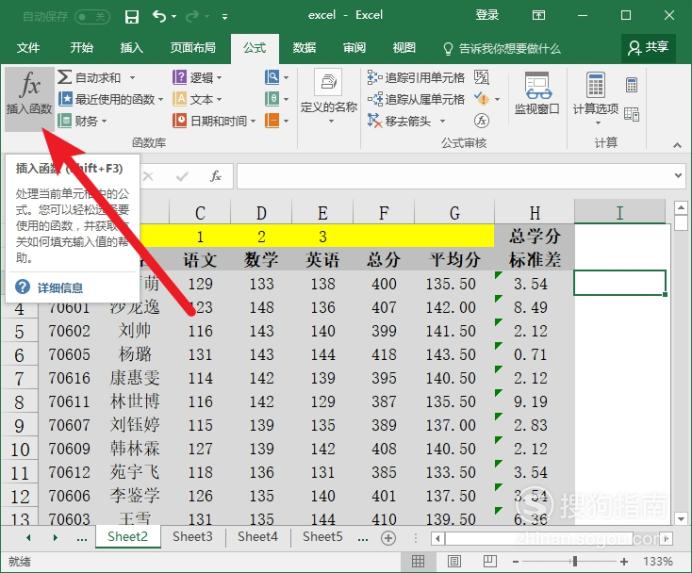Image resolution: width=692 pixels, height=573 pixels.
Task: Switch to Page Layout view
Action: [454, 561]
